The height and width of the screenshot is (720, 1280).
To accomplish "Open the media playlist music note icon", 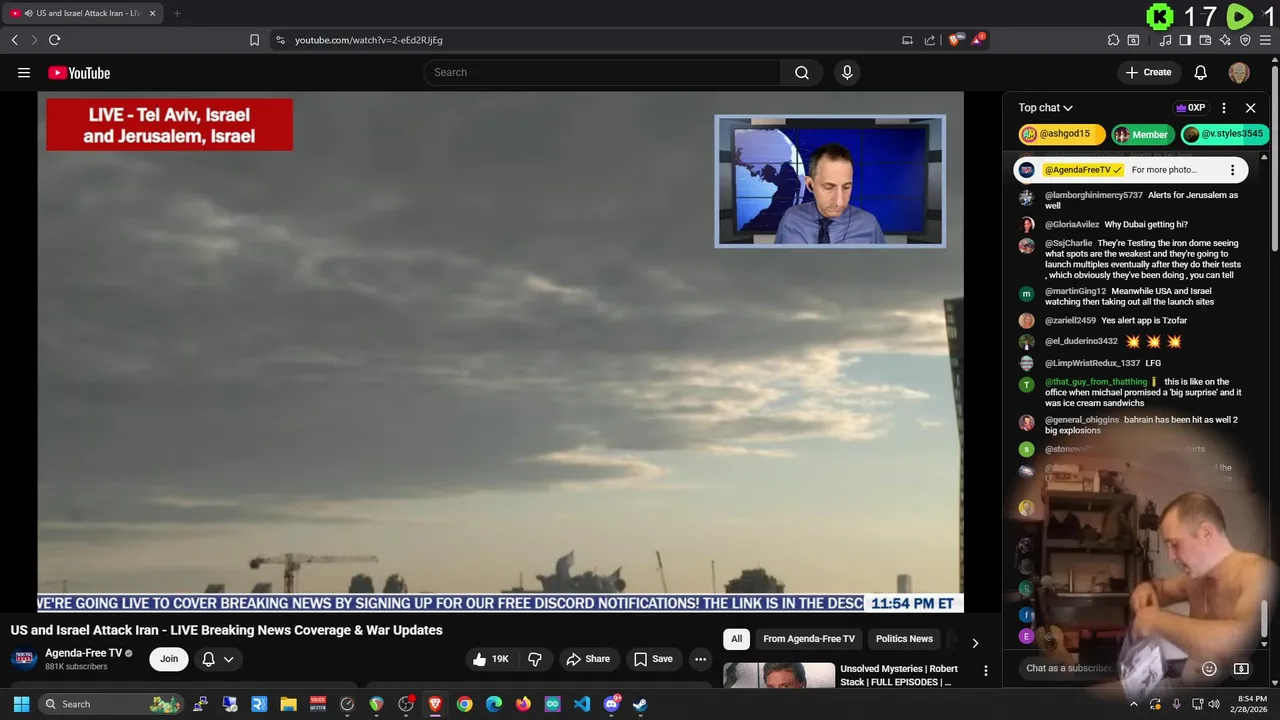I will [x=1166, y=40].
